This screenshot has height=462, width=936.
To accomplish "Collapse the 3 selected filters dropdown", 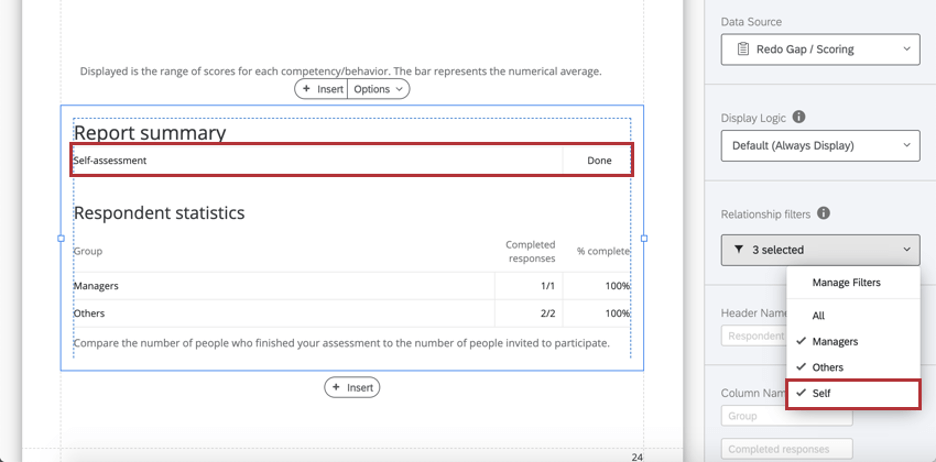I will 820,250.
